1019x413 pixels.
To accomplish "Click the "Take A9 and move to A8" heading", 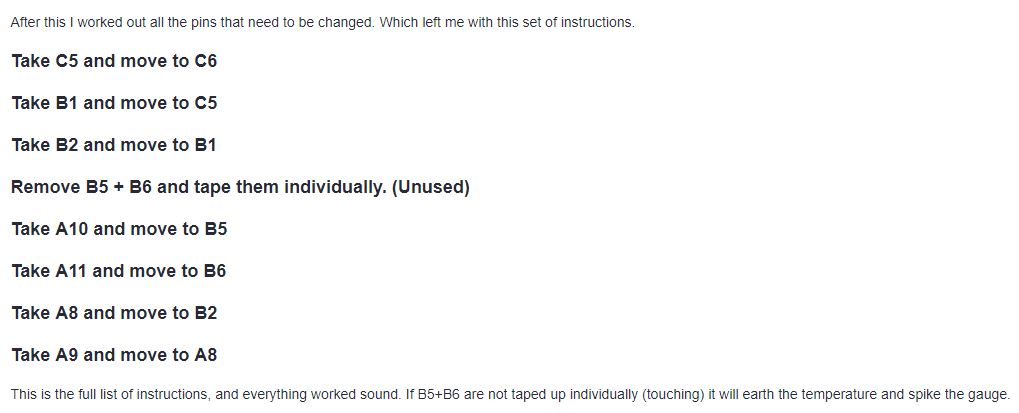I will pos(114,355).
